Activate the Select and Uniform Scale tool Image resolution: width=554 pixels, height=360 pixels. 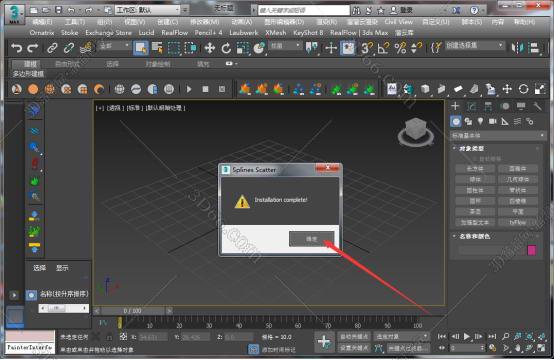243,48
